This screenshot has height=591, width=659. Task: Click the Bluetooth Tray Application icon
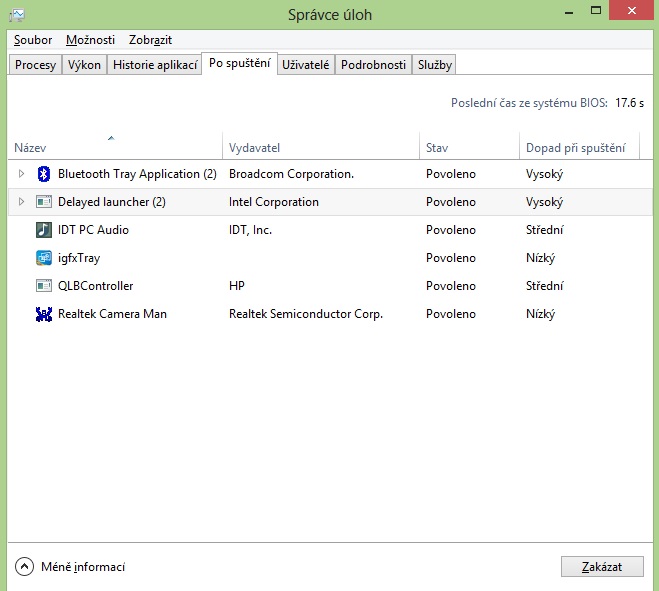[44, 174]
